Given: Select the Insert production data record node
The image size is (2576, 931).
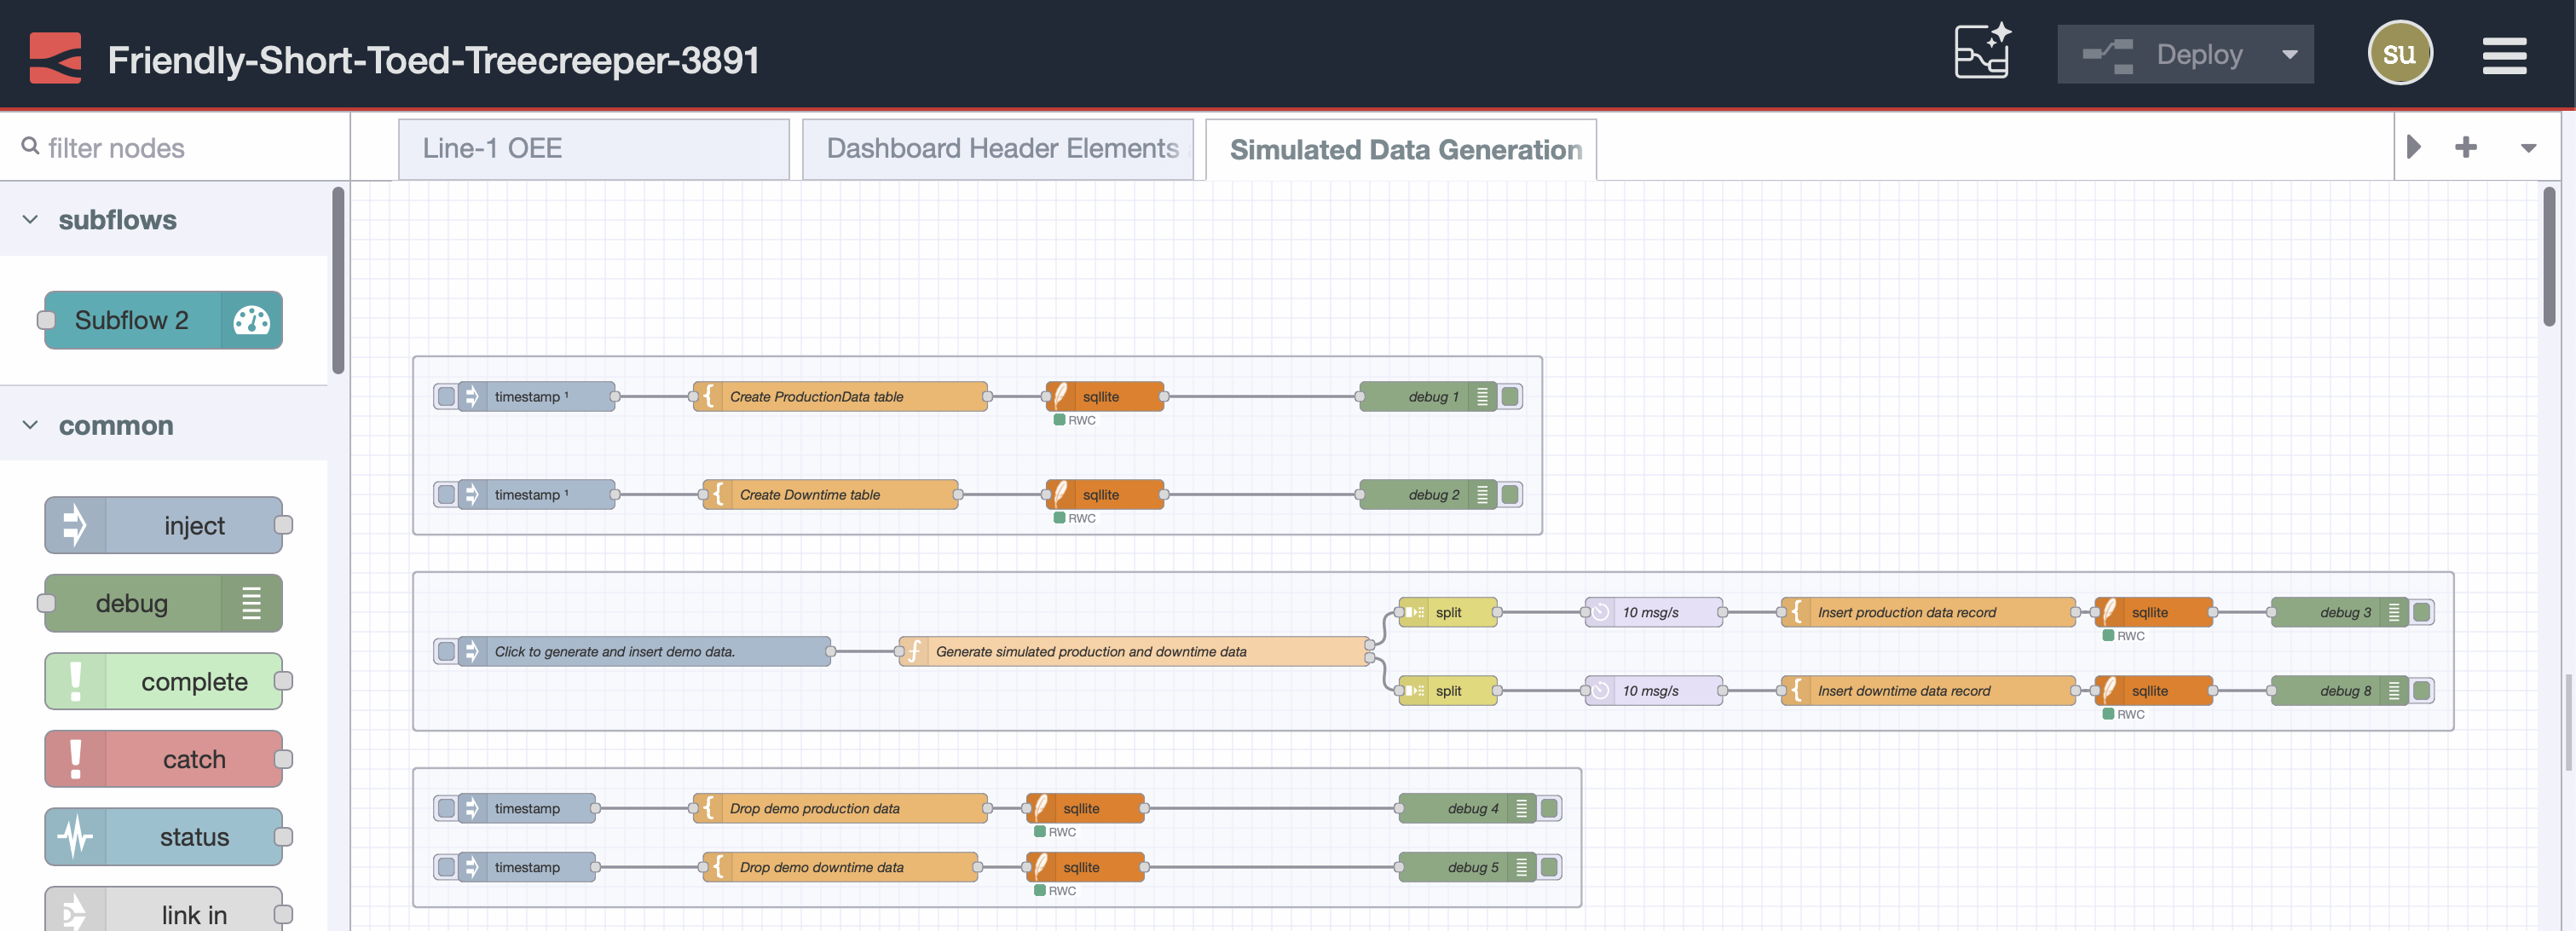Looking at the screenshot, I should 1928,612.
